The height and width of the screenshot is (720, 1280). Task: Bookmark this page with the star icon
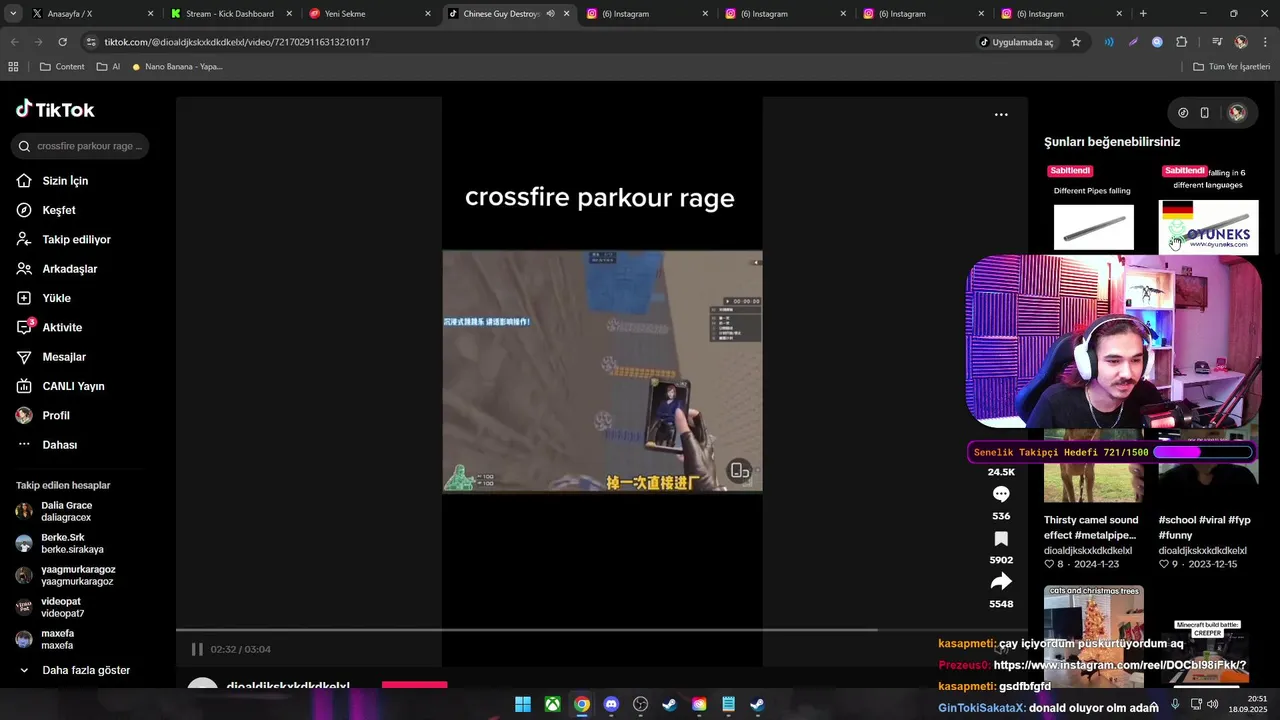(1076, 42)
